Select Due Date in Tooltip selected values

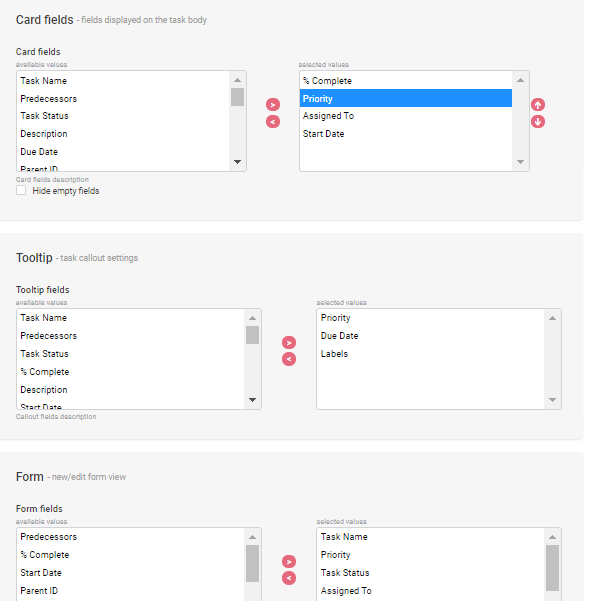pos(430,336)
